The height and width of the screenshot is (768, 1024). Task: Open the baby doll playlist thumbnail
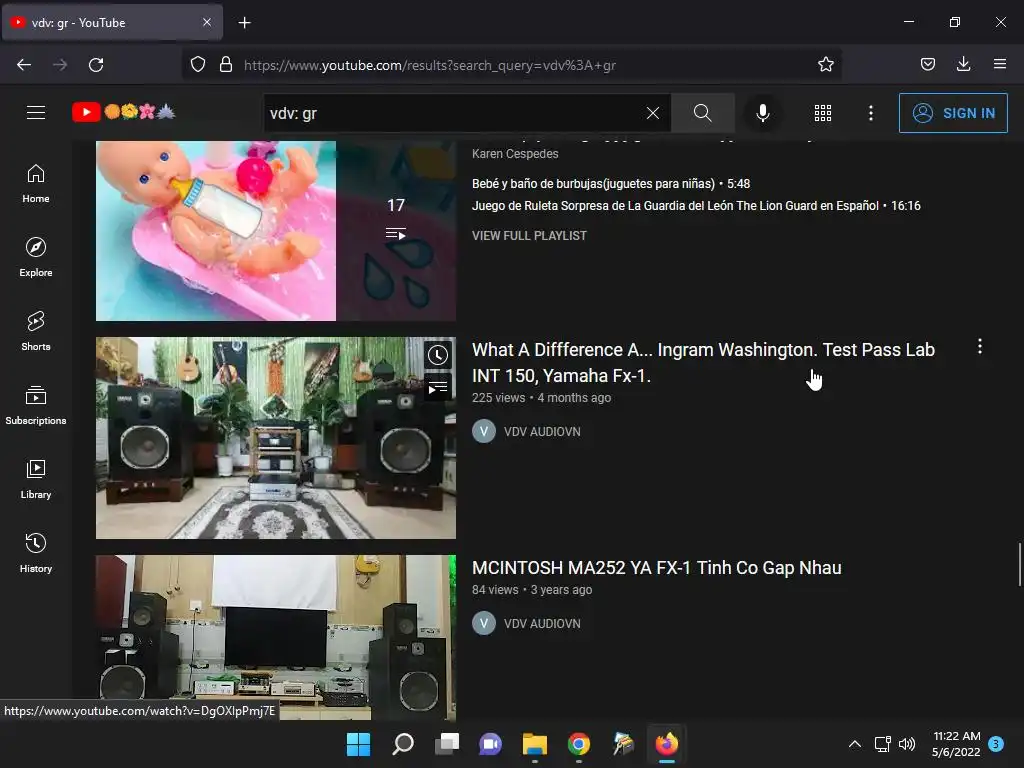click(276, 231)
